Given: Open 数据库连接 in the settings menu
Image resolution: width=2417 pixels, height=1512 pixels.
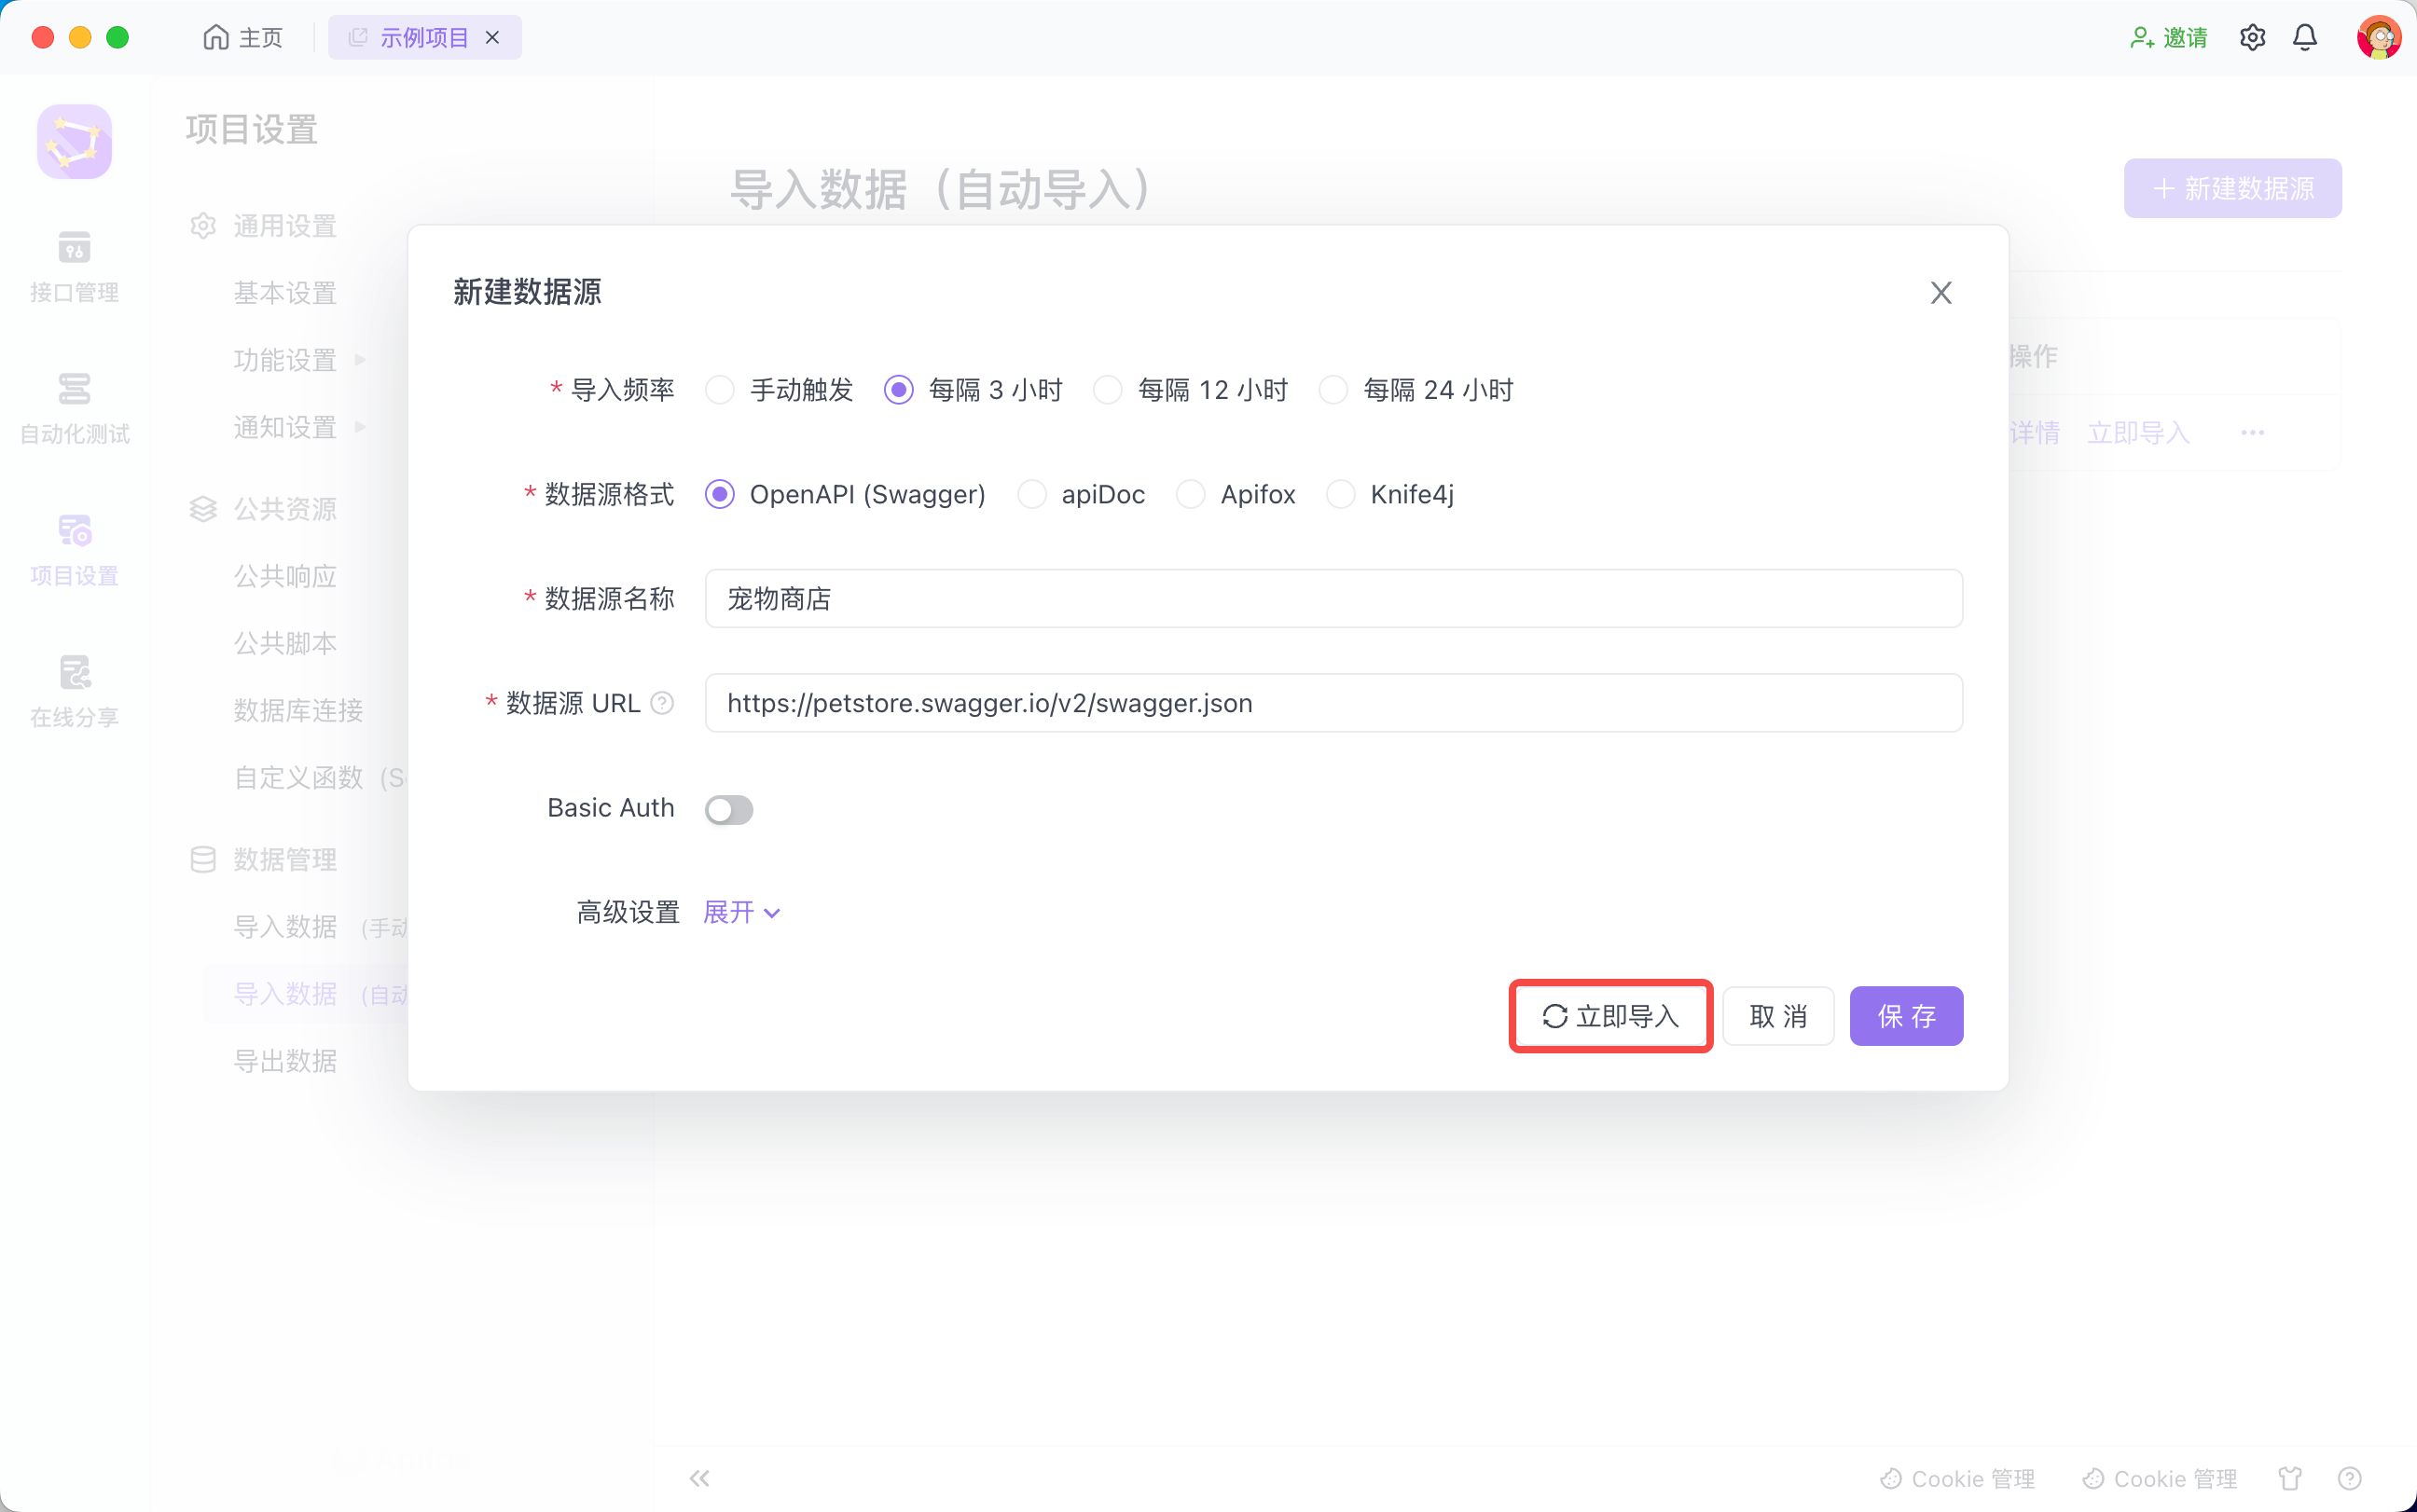Looking at the screenshot, I should coord(298,710).
